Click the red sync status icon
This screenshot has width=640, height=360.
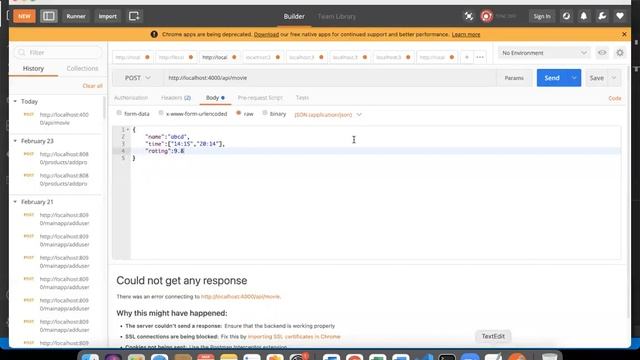tap(486, 16)
